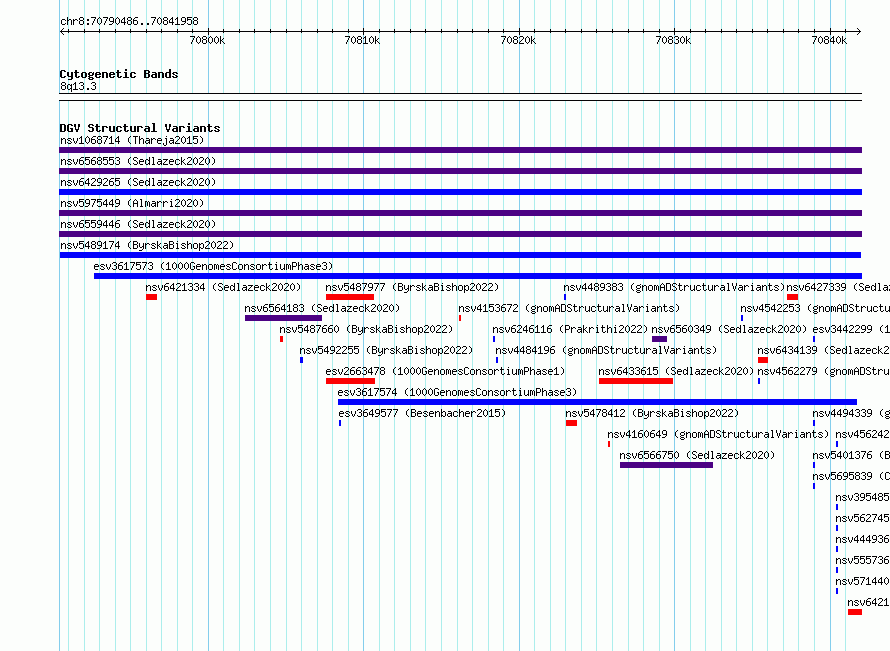Select the nsv444936 variant label
890x651 pixels.
(x=862, y=539)
